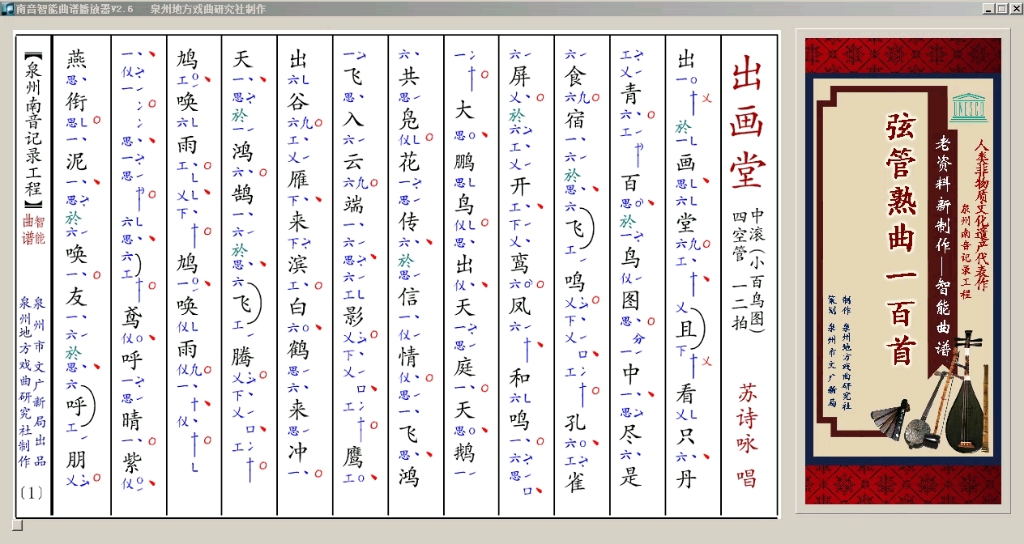Screen dimensions: 1024x544
Task: Click the lyric character 鹤
Action: 298,348
